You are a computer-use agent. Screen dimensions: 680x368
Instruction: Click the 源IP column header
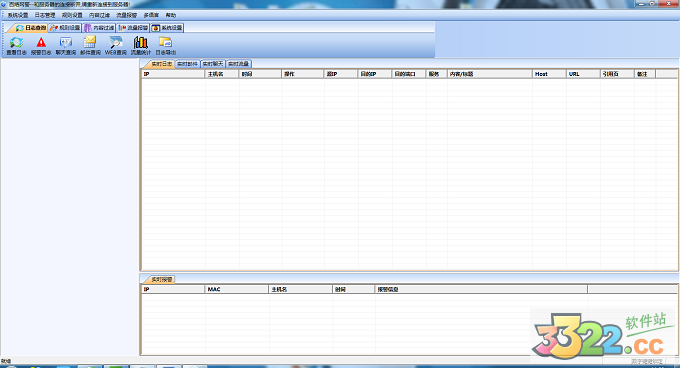point(341,74)
